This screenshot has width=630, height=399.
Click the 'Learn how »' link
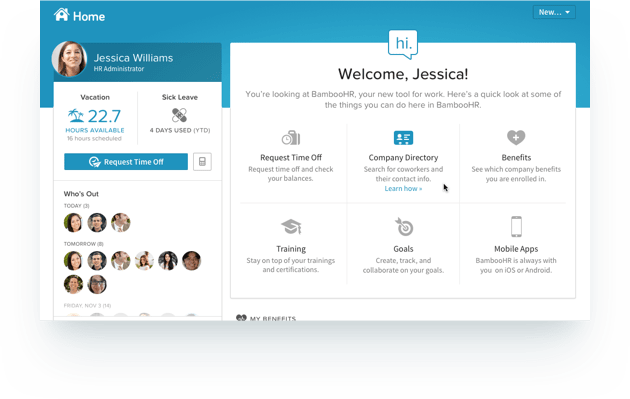tap(403, 188)
